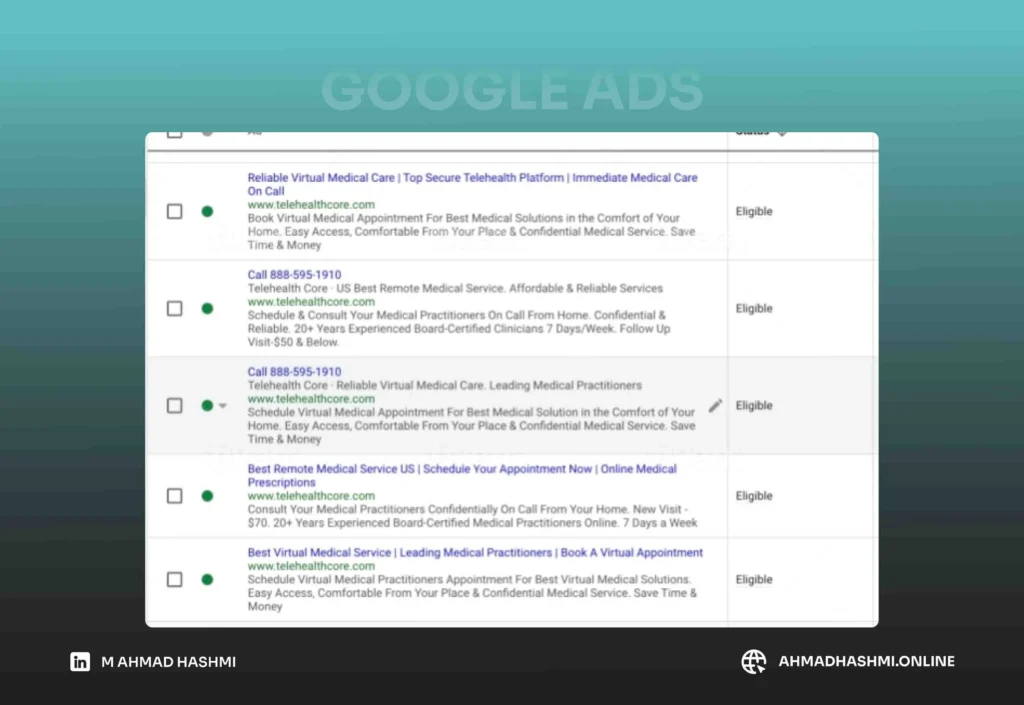
Task: Click the Status column header
Action: [x=753, y=133]
